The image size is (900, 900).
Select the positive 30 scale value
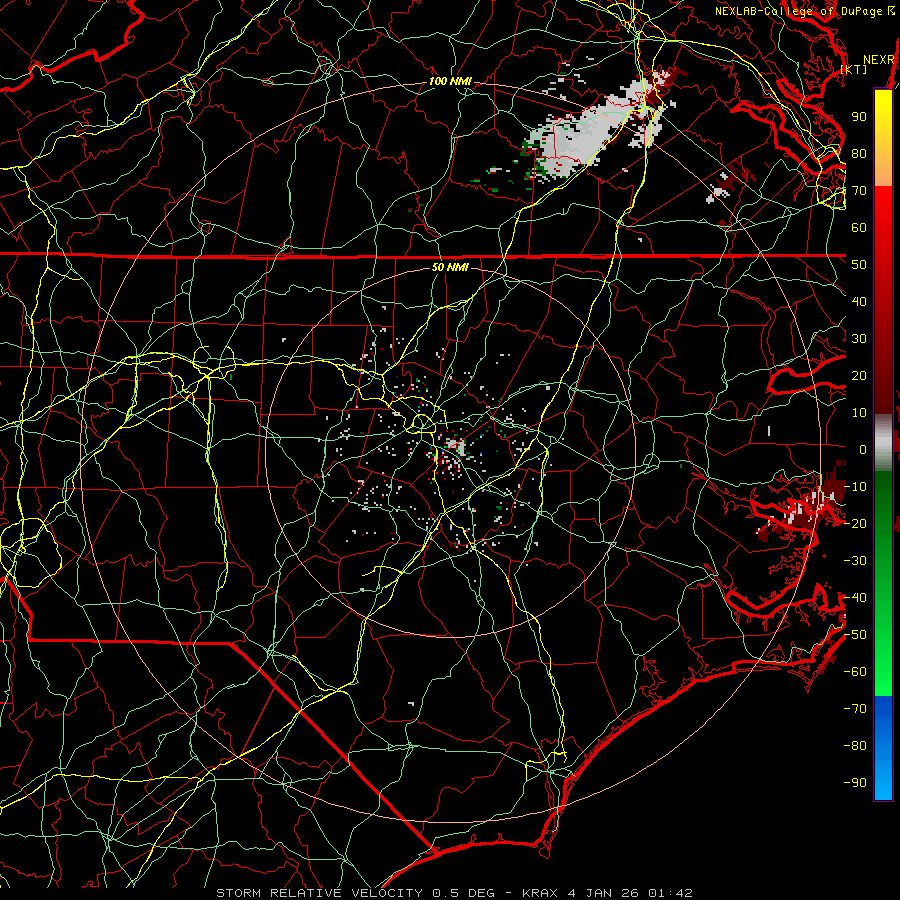pyautogui.click(x=859, y=339)
